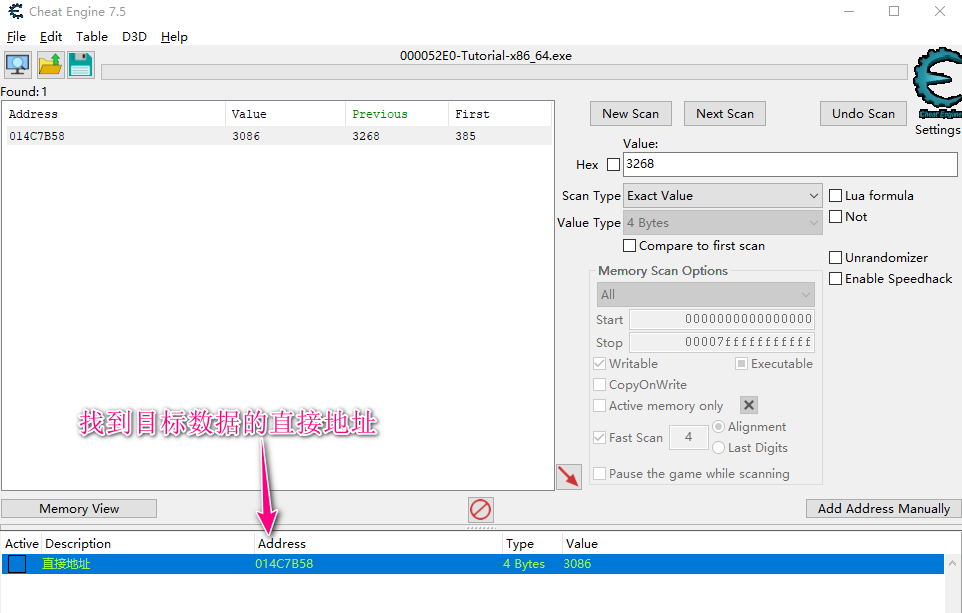Click the Stop address field
The width and height of the screenshot is (962, 613).
[x=722, y=342]
